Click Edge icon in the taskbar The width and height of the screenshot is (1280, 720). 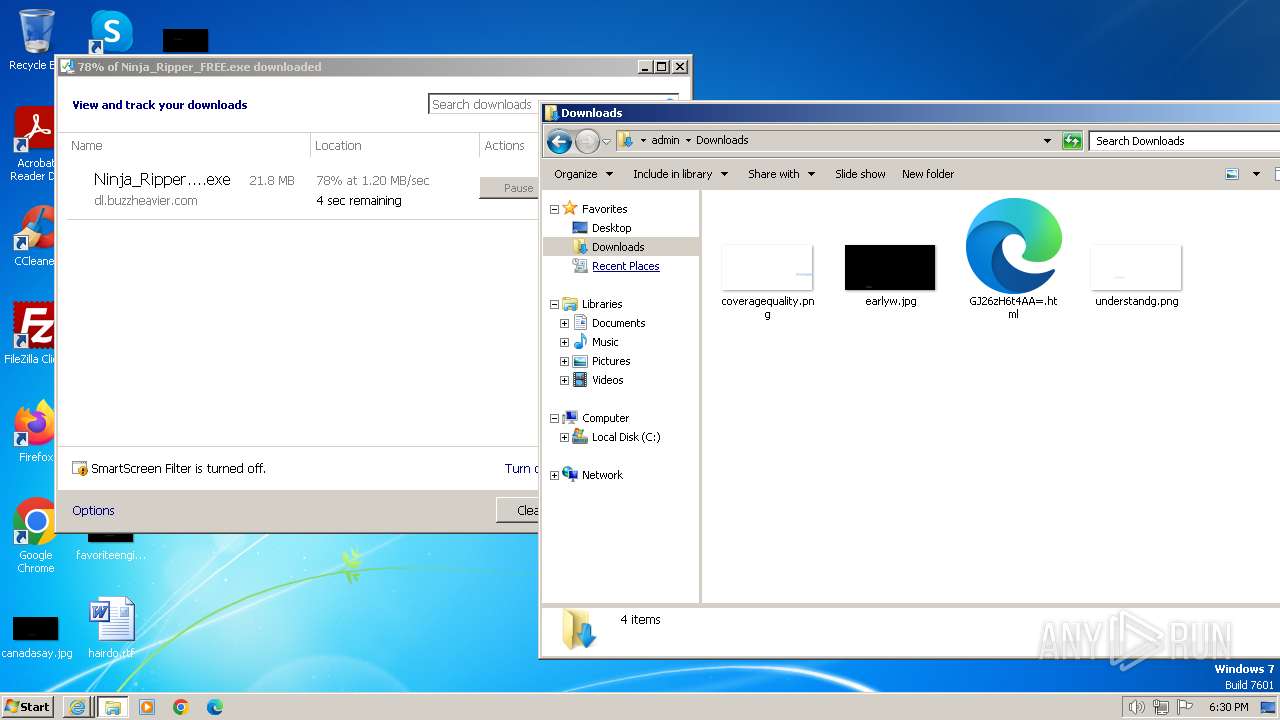pyautogui.click(x=215, y=707)
